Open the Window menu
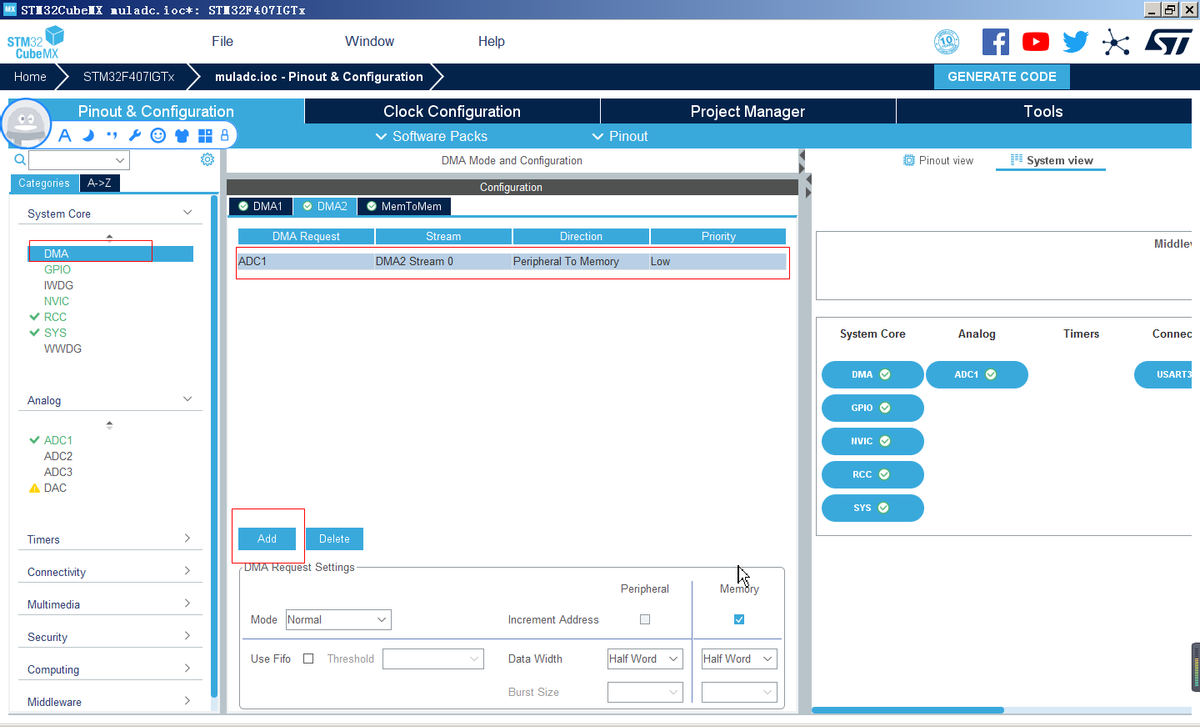1200x727 pixels. pos(369,42)
